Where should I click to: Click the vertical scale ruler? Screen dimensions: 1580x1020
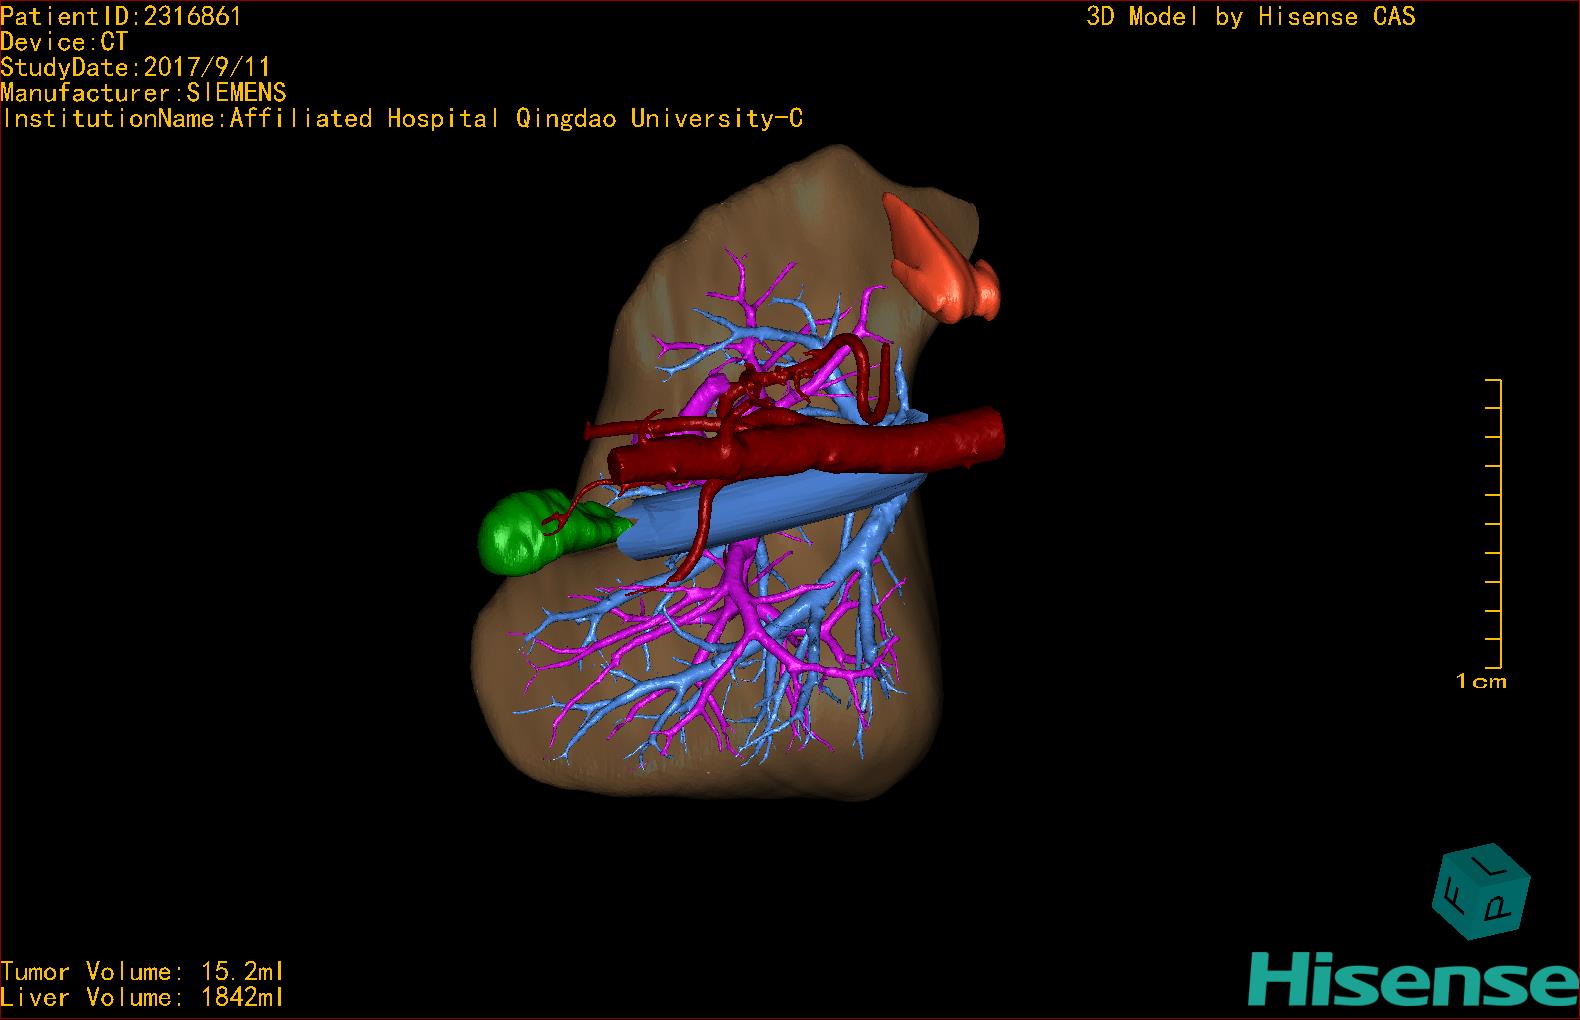click(1494, 523)
